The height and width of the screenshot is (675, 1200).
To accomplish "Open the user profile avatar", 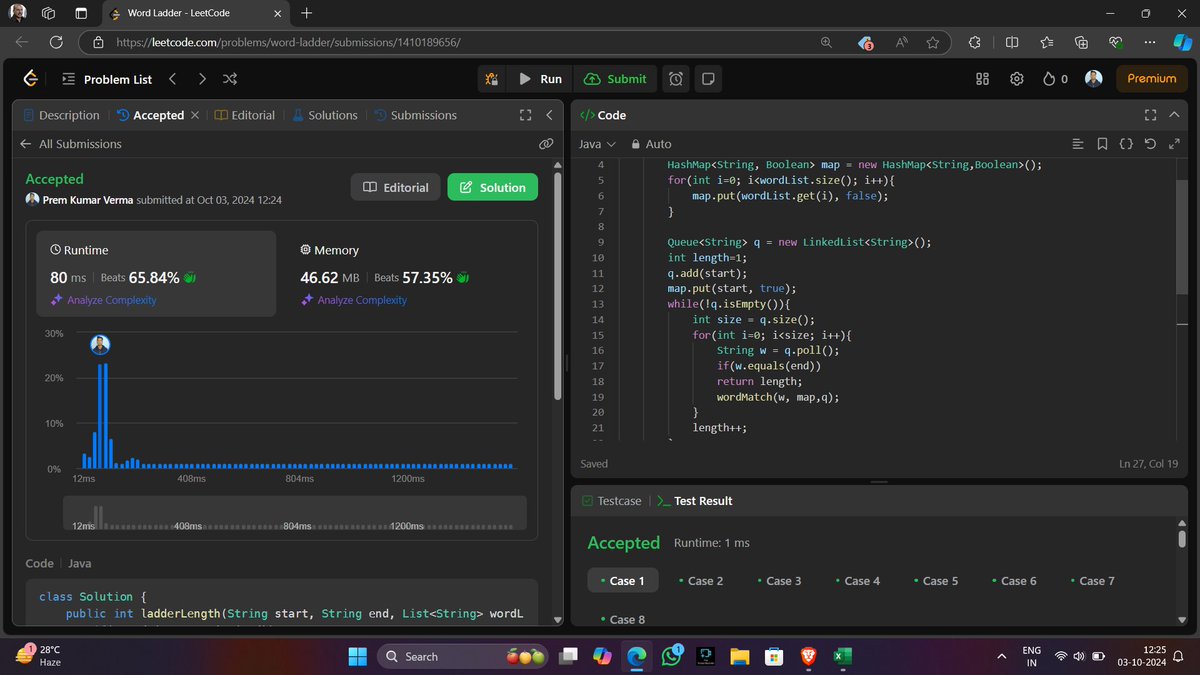I will (1094, 79).
